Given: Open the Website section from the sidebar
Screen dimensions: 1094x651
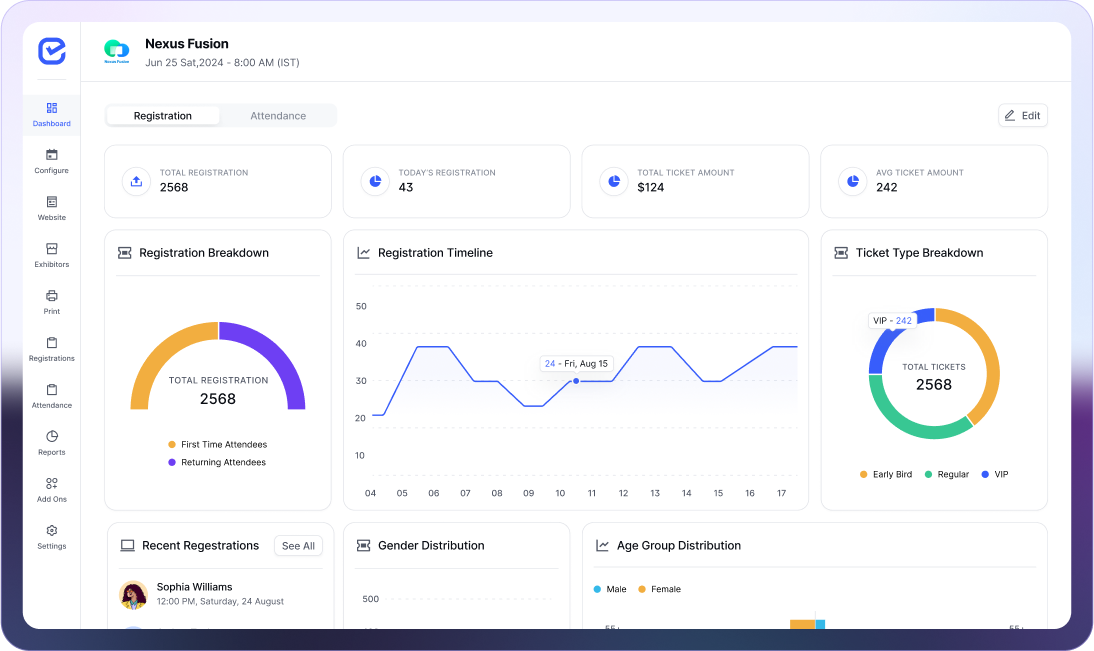Looking at the screenshot, I should [51, 205].
